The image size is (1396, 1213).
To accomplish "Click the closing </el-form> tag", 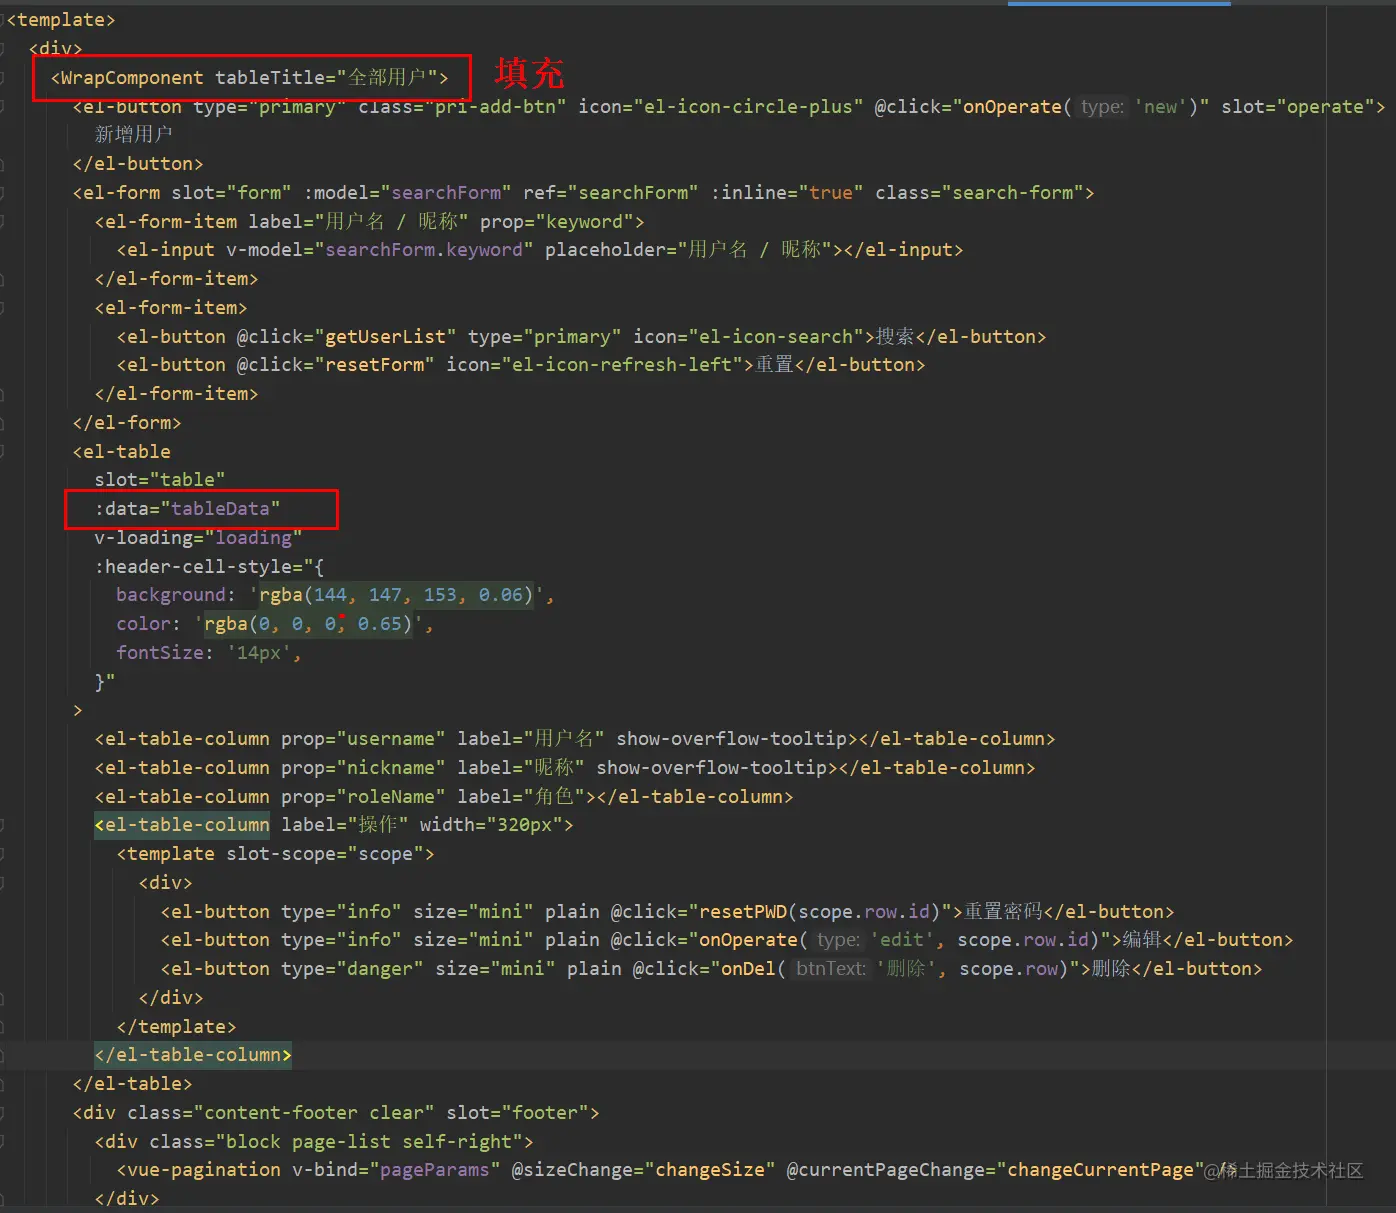I will point(127,423).
